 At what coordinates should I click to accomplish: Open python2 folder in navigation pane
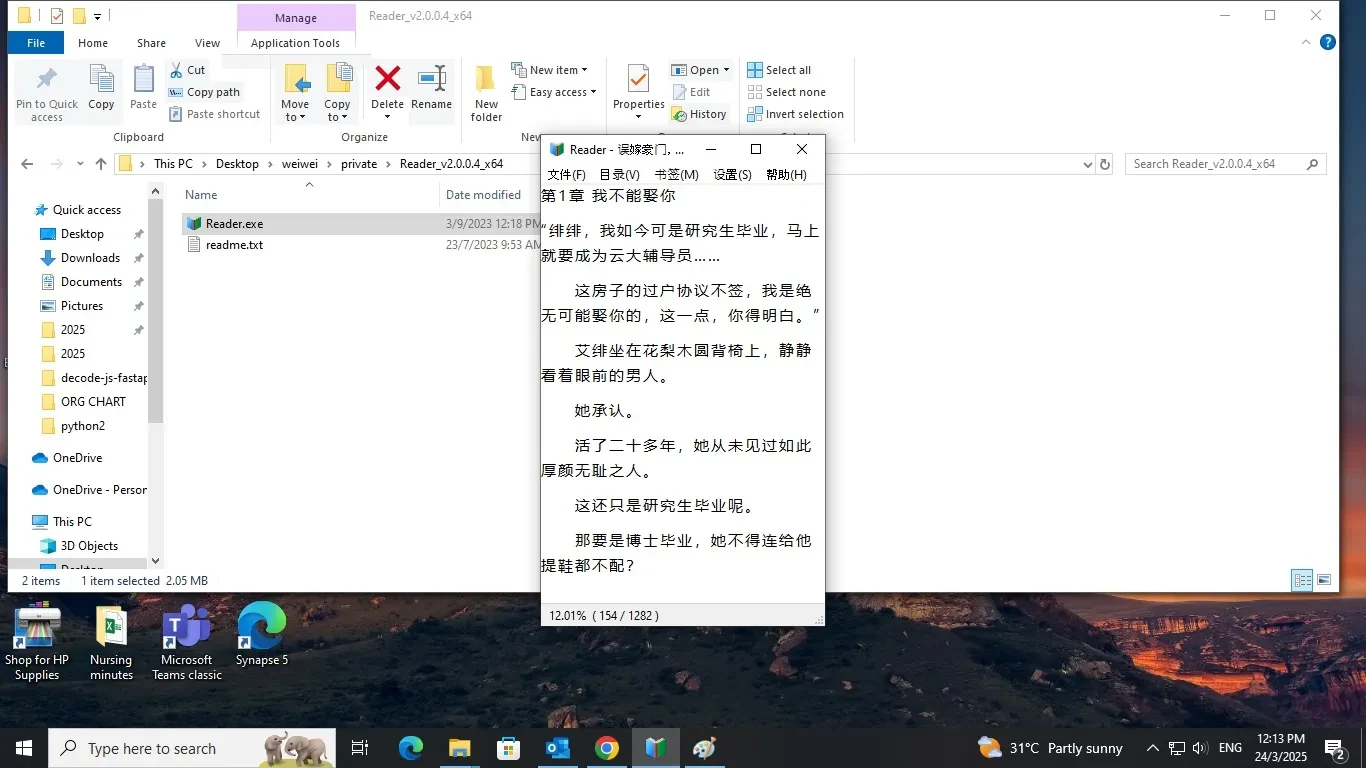click(83, 426)
